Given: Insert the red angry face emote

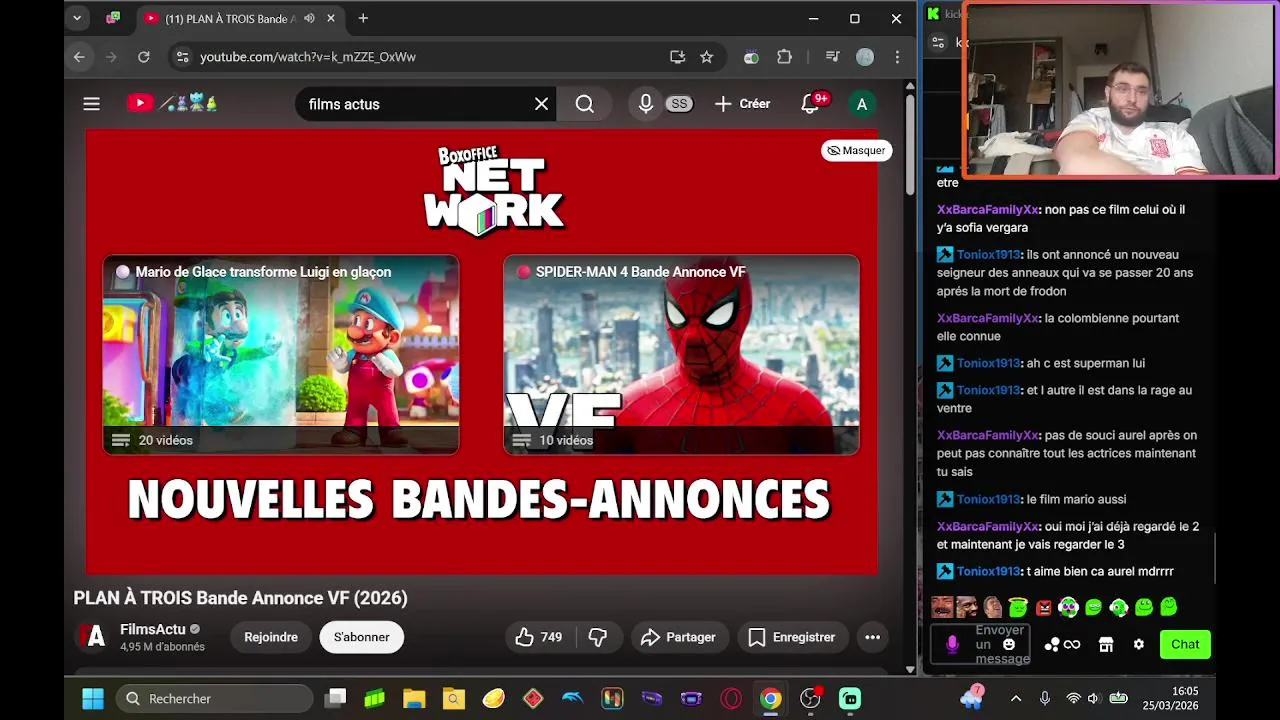Looking at the screenshot, I should (1043, 607).
